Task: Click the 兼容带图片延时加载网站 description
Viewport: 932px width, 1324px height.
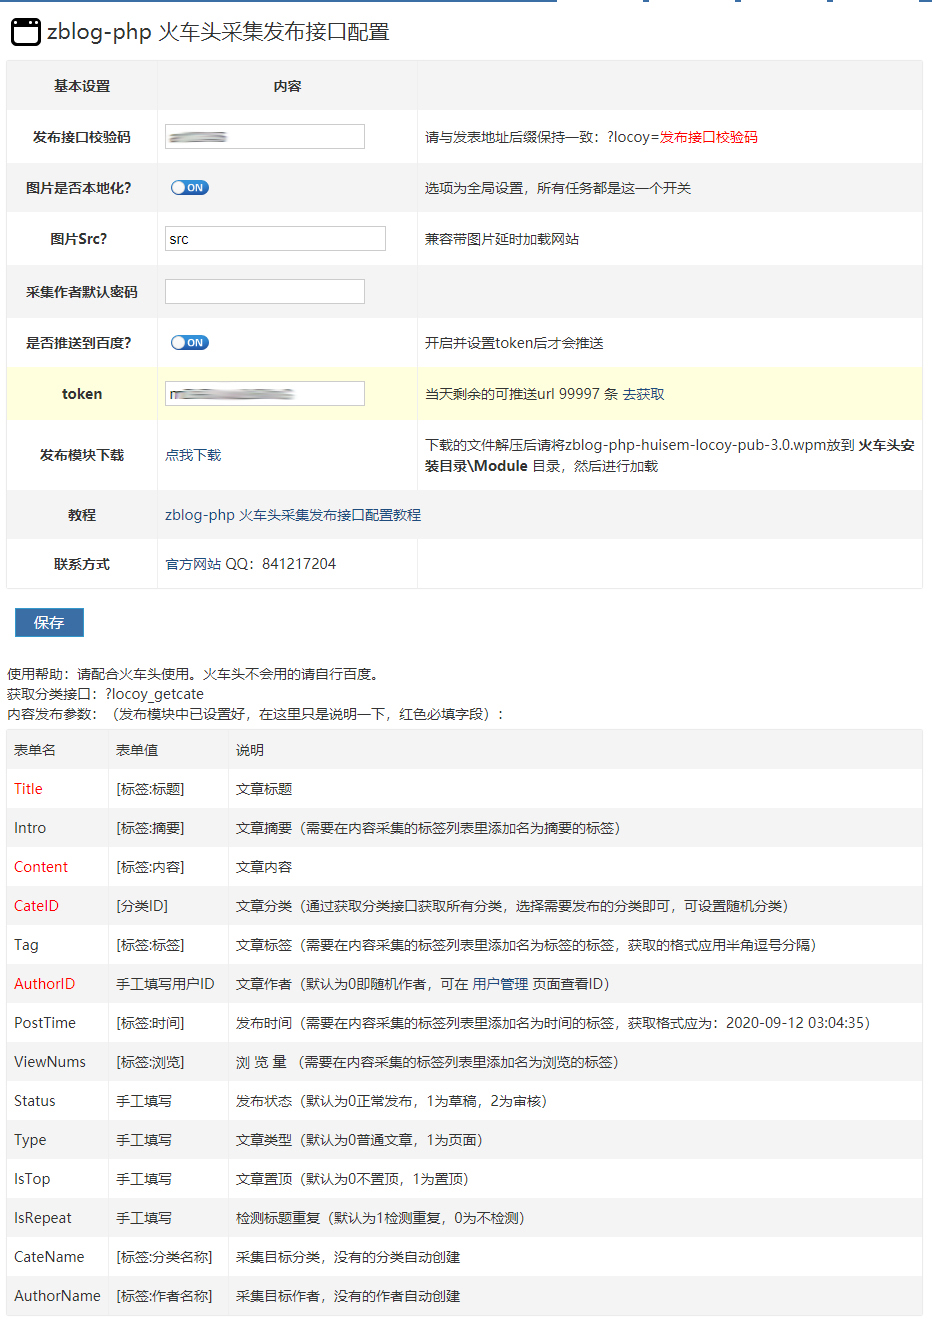Action: (x=502, y=239)
